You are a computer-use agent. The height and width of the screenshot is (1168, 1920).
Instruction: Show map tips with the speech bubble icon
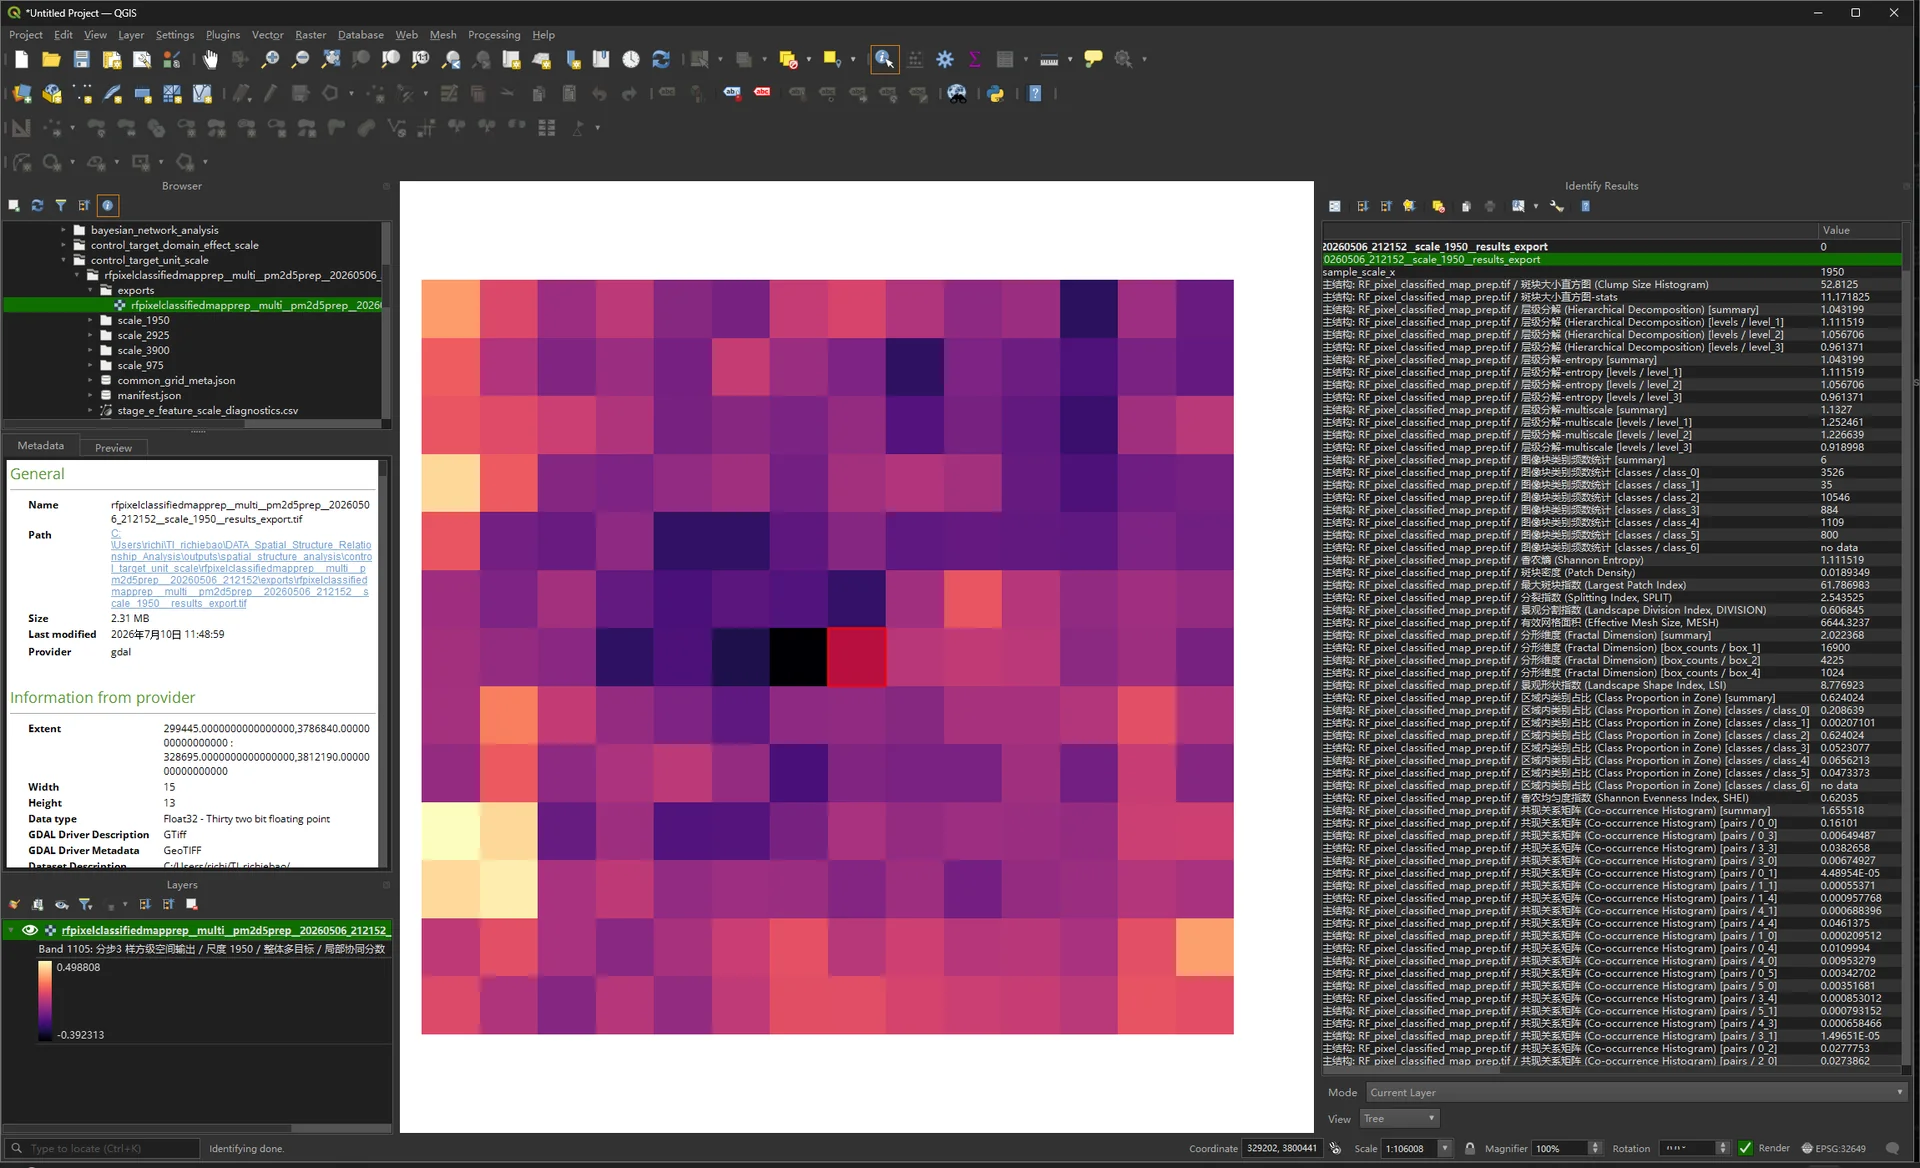point(1093,60)
